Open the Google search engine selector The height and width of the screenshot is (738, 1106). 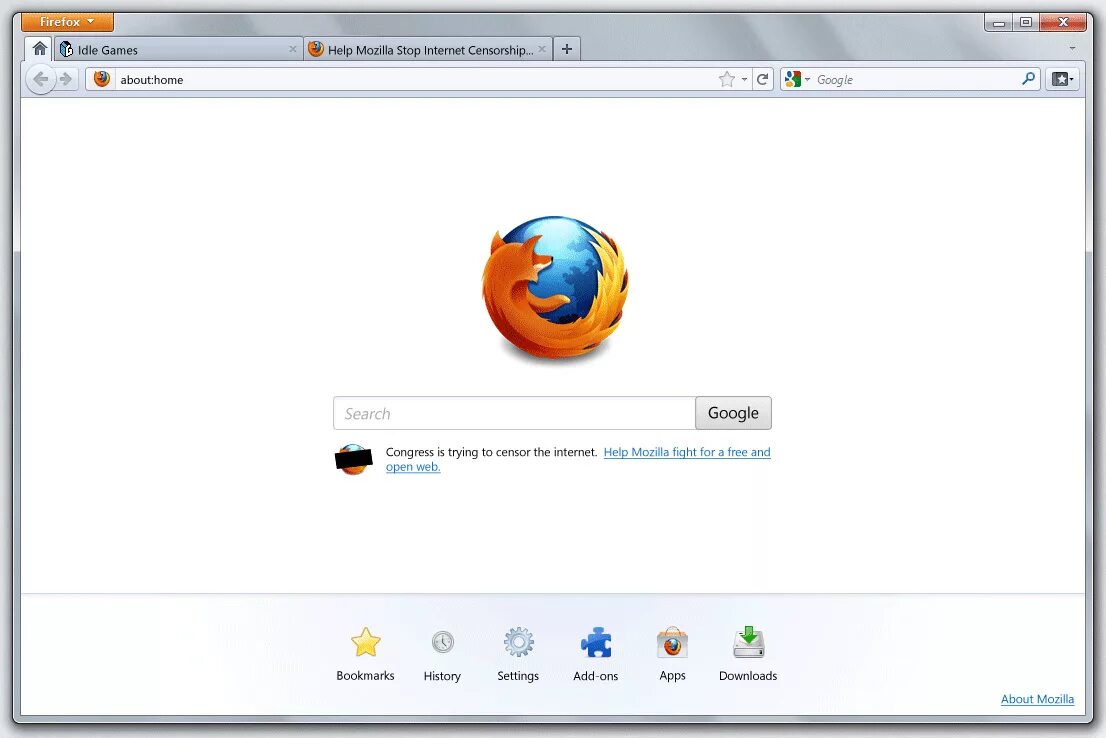click(x=797, y=80)
